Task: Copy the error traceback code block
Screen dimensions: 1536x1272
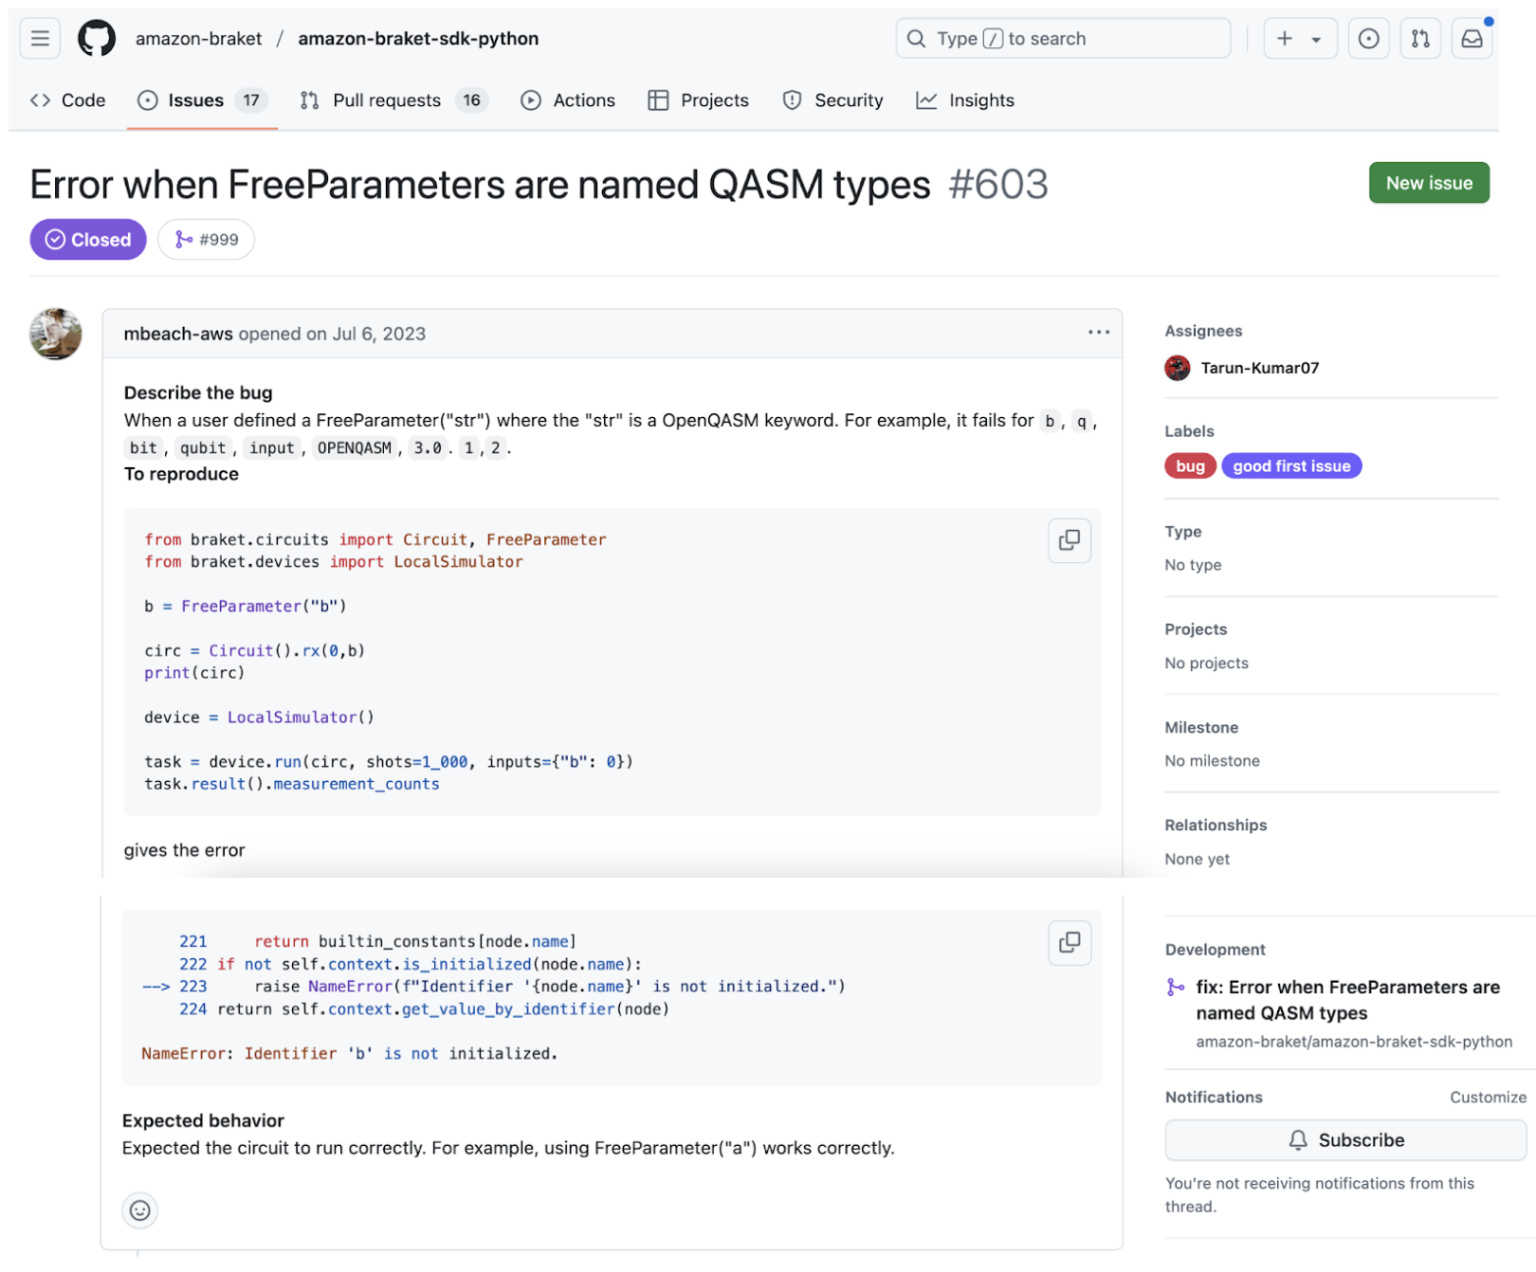Action: click(x=1069, y=943)
